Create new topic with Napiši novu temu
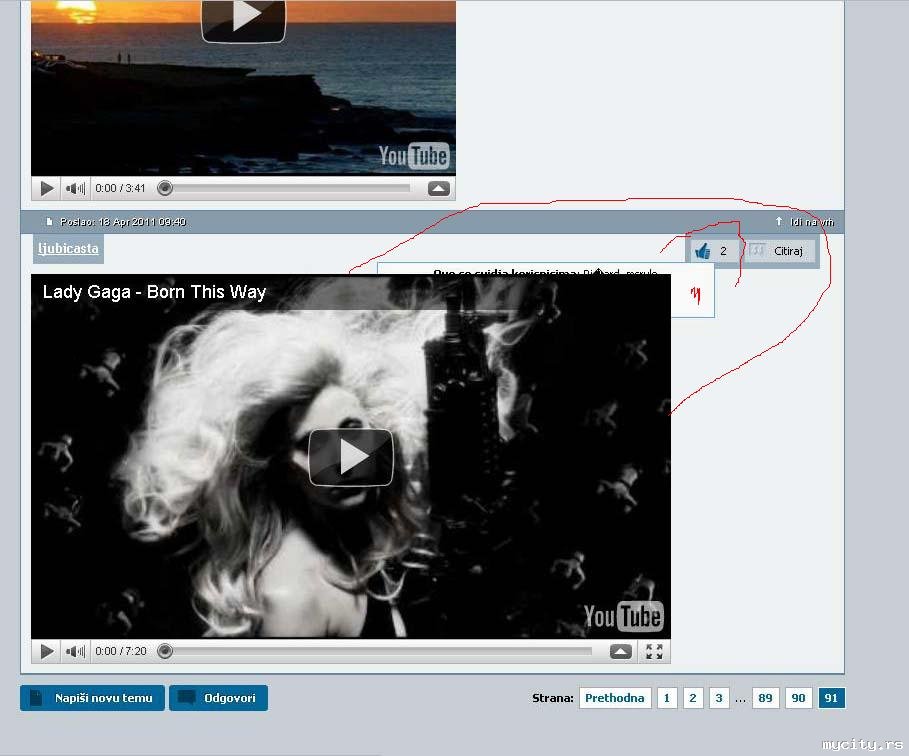The image size is (909, 756). (92, 698)
